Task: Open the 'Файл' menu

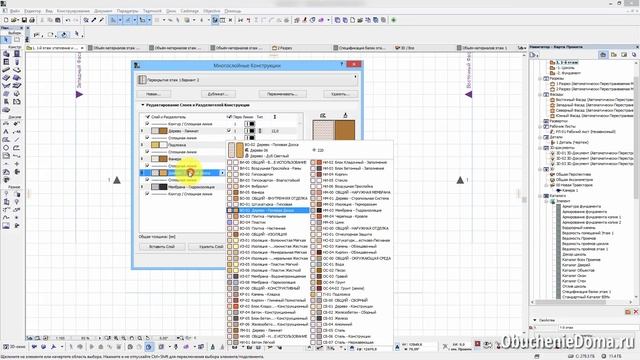Action: coord(15,11)
